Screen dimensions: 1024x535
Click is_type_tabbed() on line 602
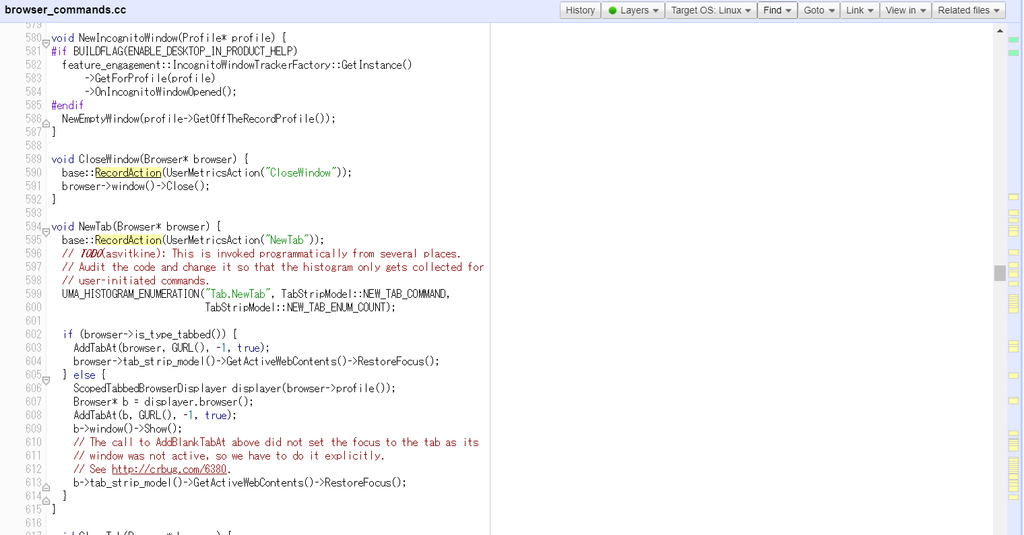180,334
